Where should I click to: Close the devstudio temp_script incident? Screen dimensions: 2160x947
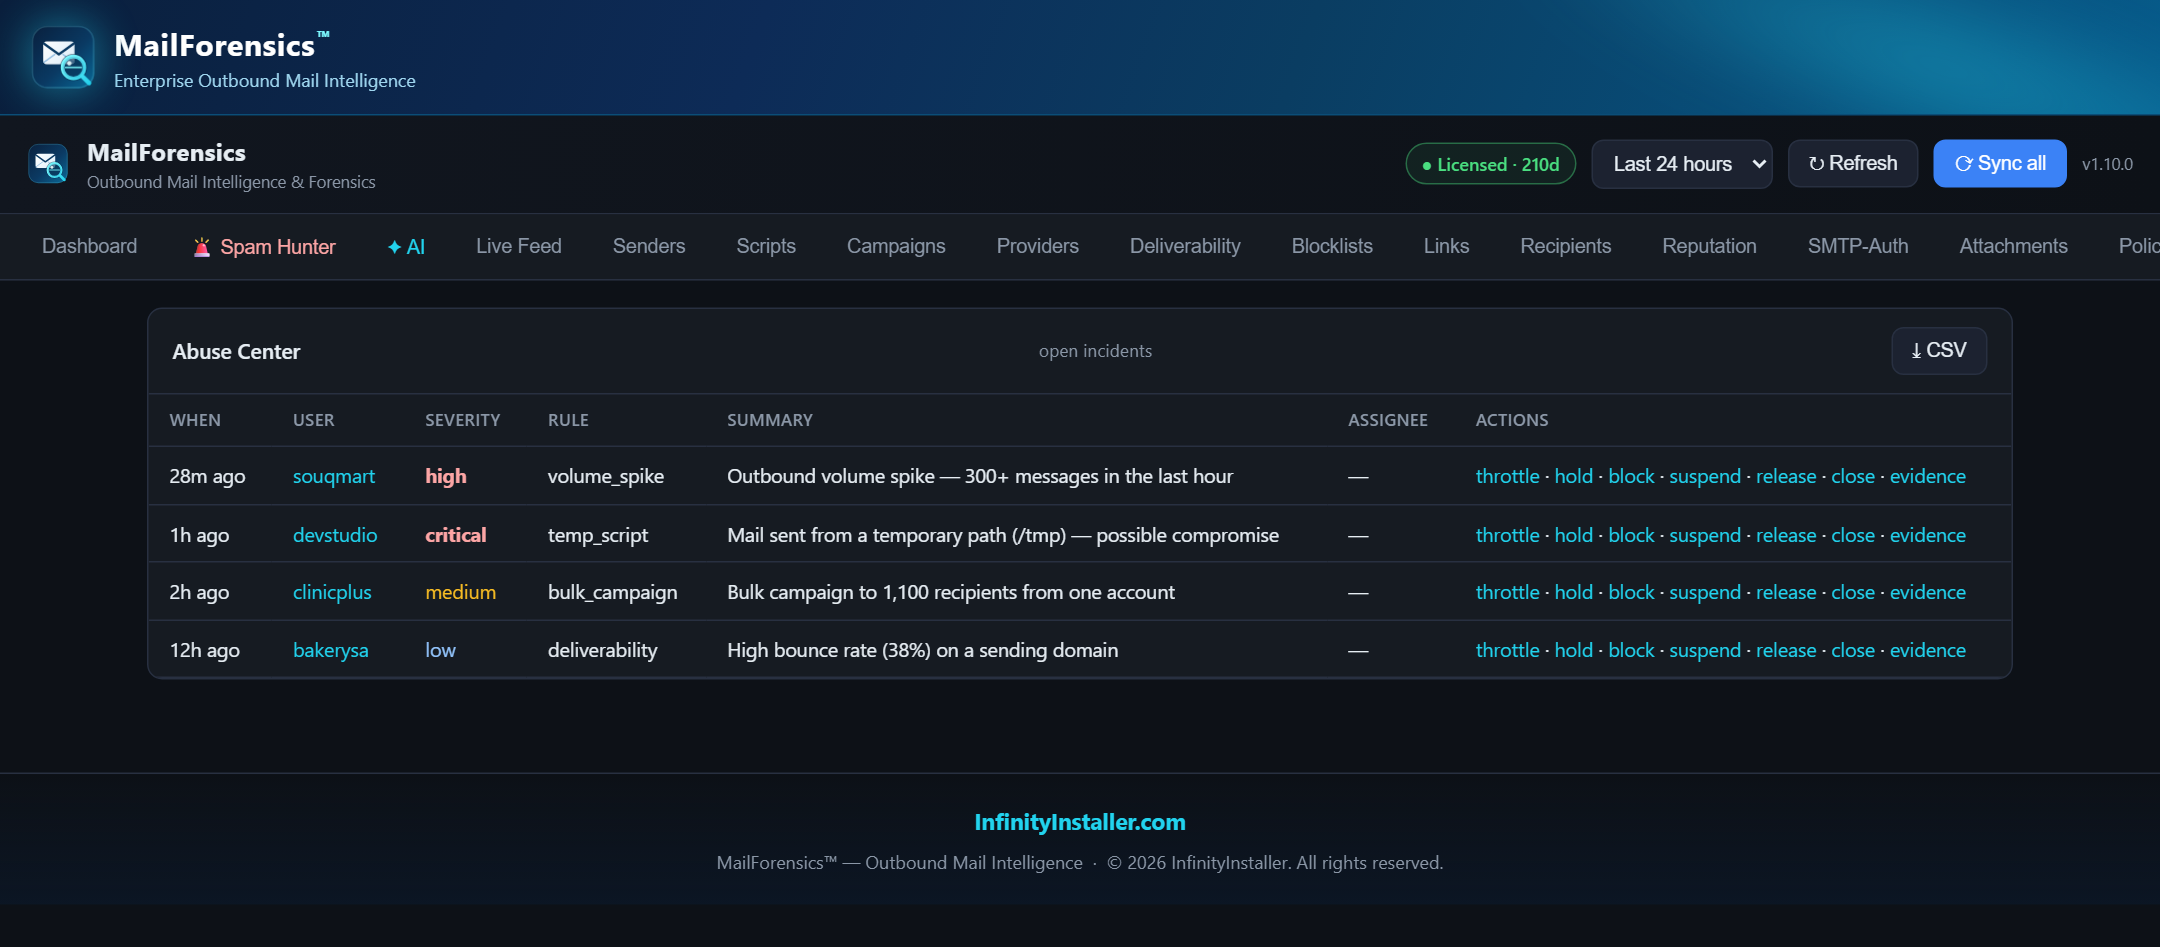(x=1853, y=535)
